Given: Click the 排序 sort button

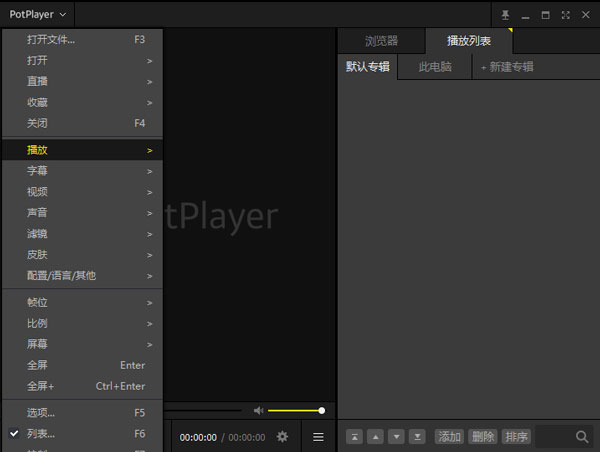Looking at the screenshot, I should point(516,437).
